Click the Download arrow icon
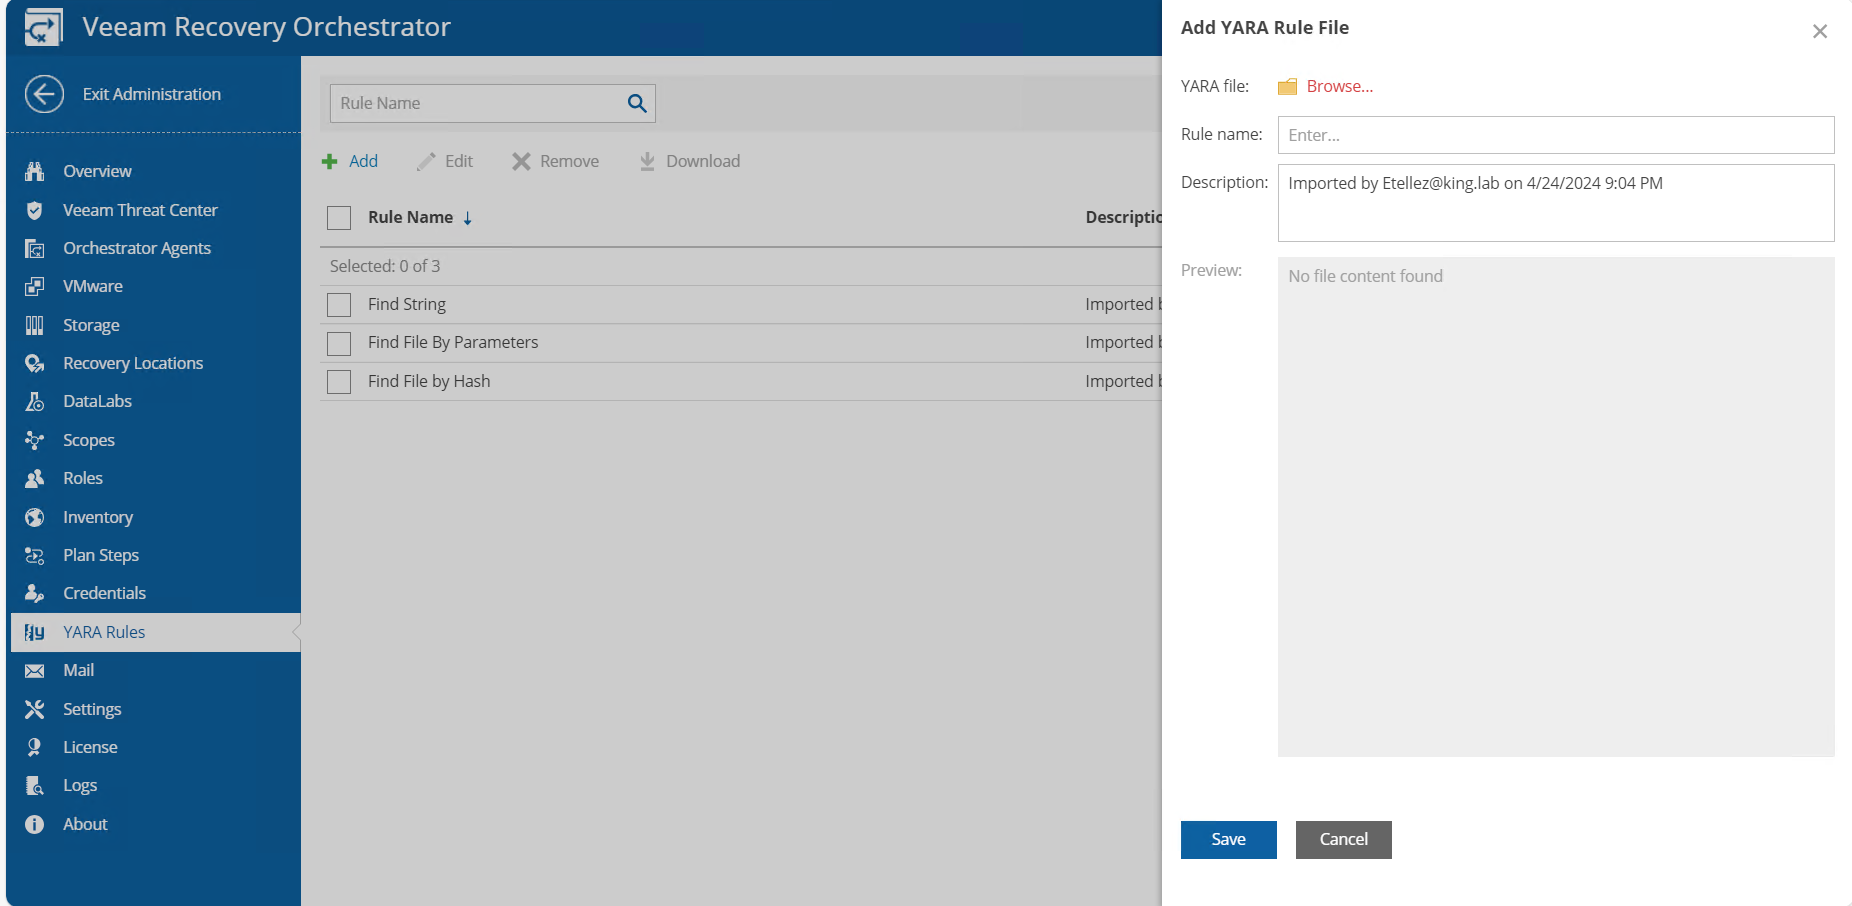 pyautogui.click(x=647, y=161)
